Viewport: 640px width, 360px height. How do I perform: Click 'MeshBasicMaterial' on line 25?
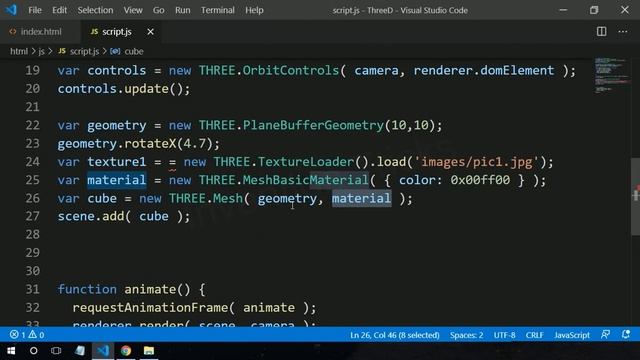pyautogui.click(x=306, y=180)
